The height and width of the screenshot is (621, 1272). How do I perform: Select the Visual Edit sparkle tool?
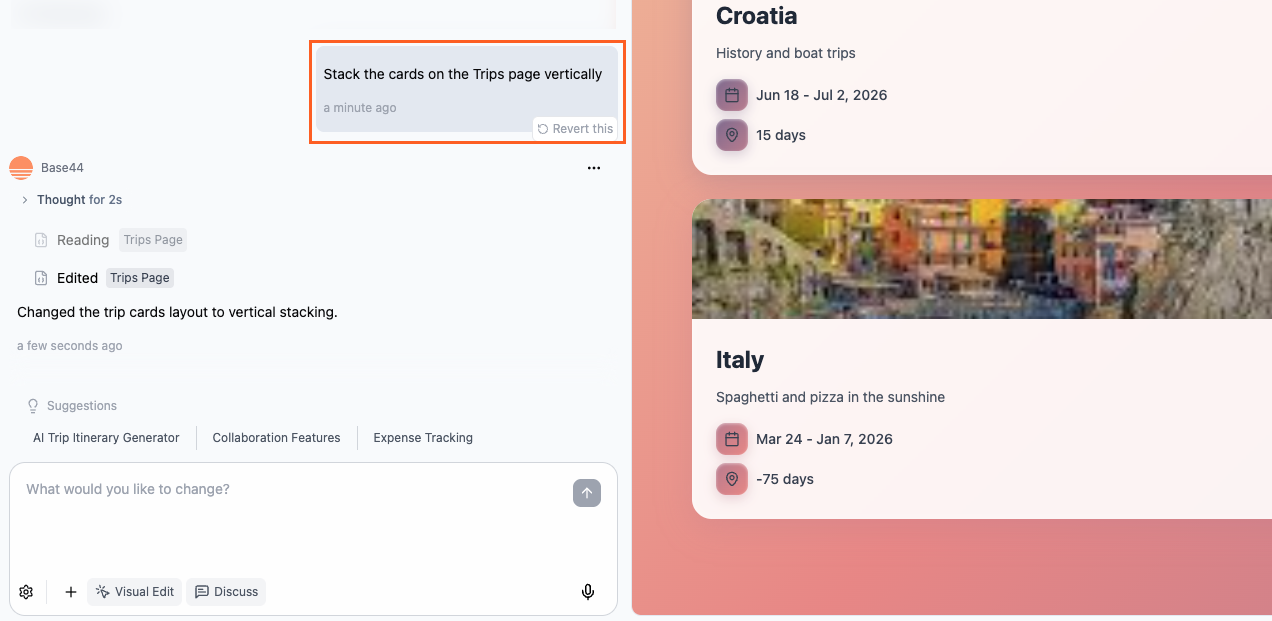tap(134, 591)
